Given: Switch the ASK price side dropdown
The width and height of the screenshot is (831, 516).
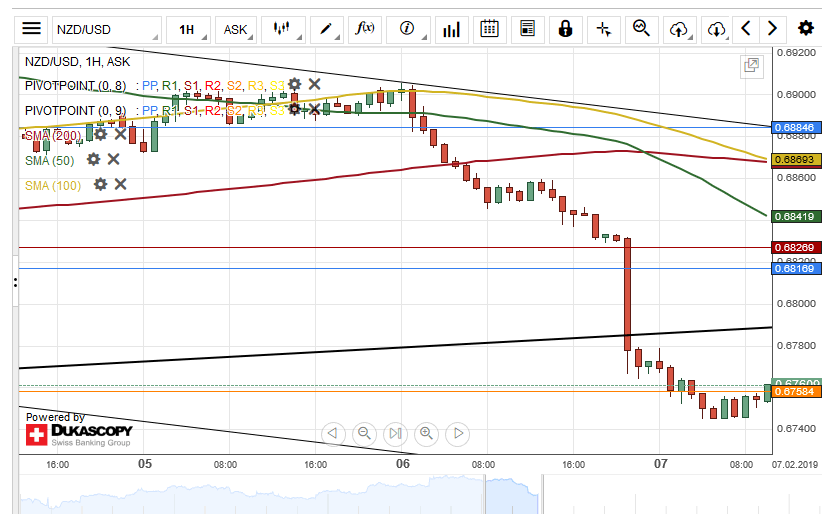Looking at the screenshot, I should 236,29.
